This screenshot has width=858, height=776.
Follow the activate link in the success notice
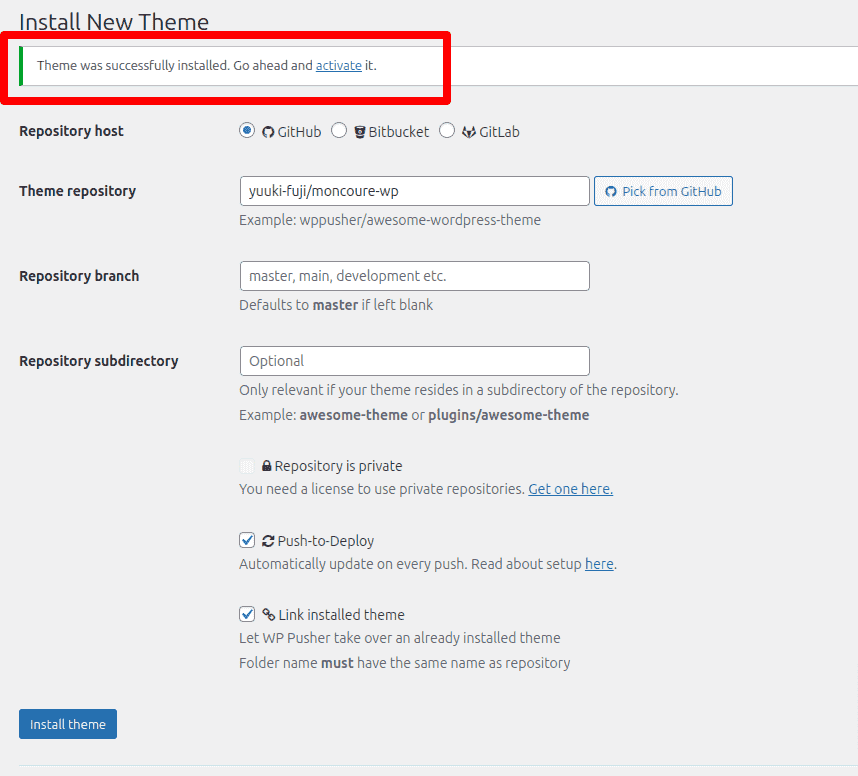(x=339, y=65)
